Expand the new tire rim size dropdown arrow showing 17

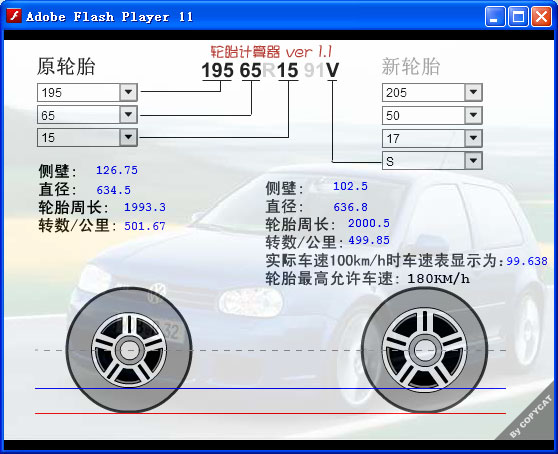pyautogui.click(x=473, y=138)
